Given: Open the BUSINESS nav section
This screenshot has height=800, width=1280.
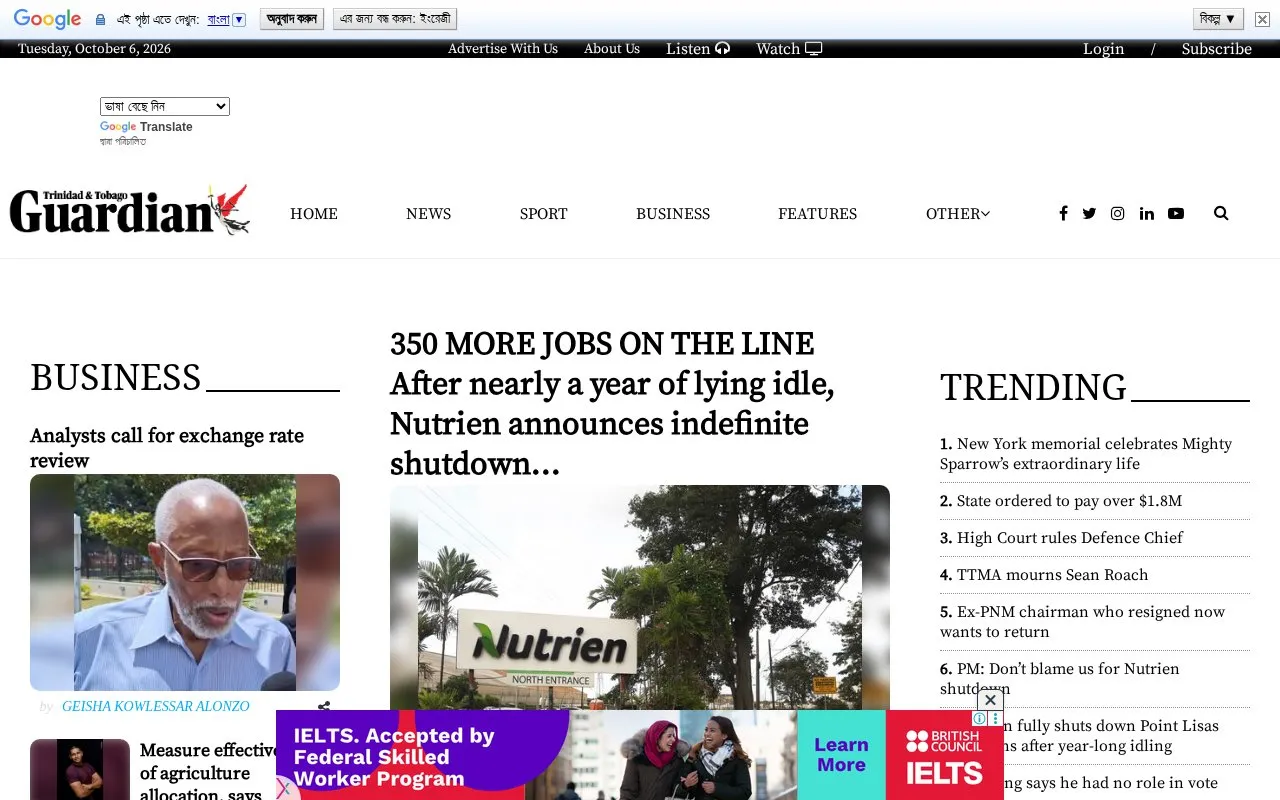Looking at the screenshot, I should tap(673, 213).
